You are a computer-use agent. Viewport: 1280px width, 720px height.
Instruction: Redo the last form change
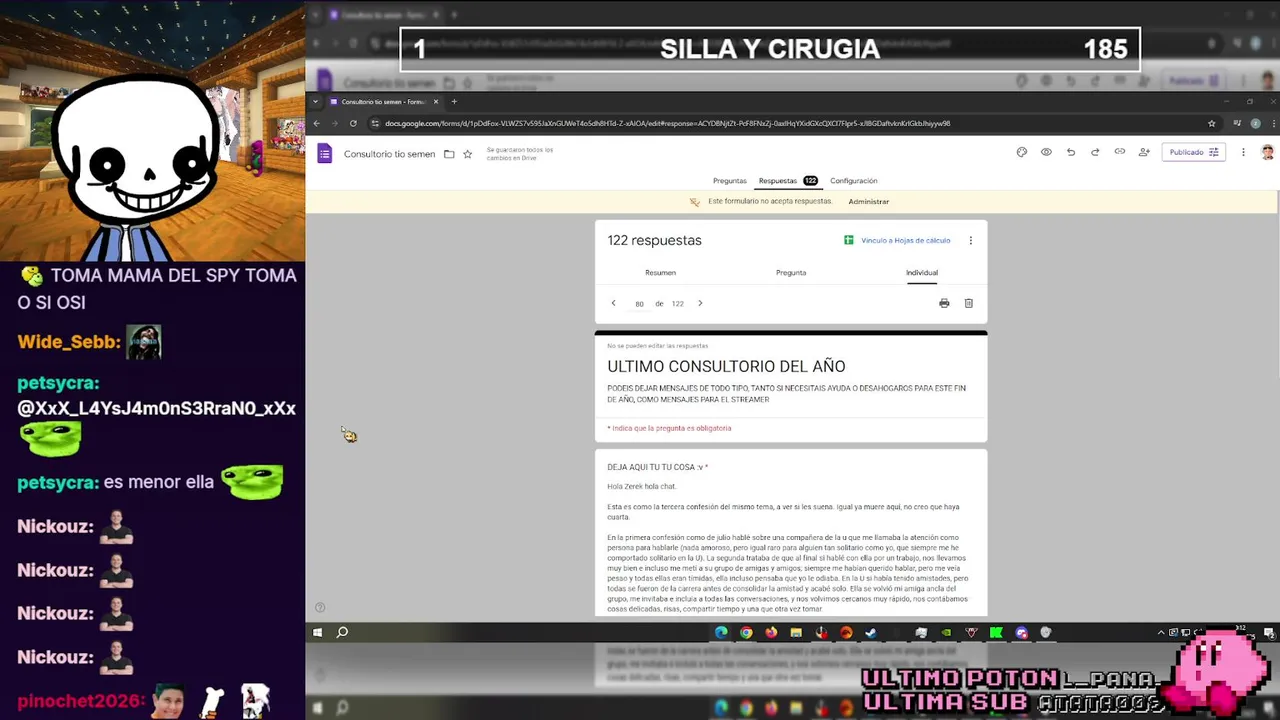click(1095, 152)
